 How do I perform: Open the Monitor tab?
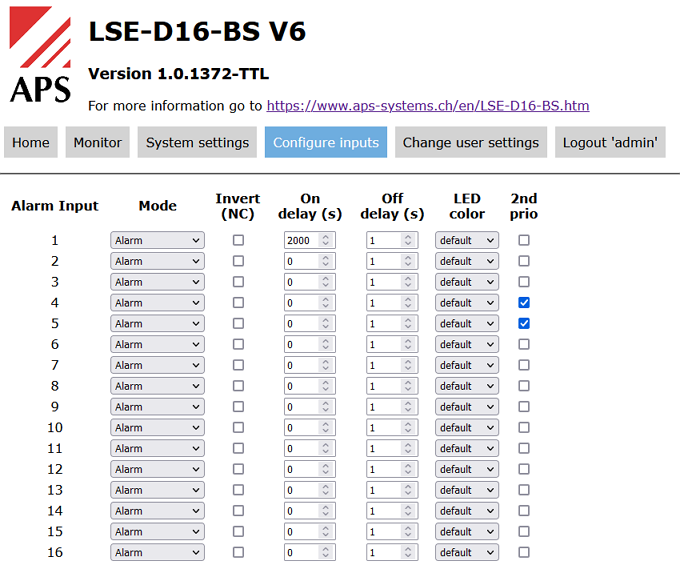coord(97,142)
